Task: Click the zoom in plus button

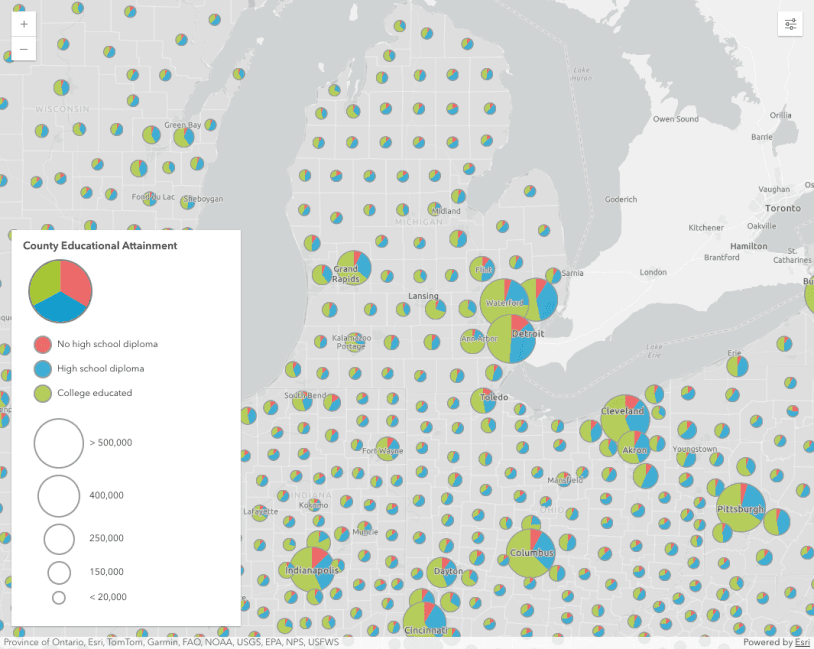Action: [x=23, y=23]
